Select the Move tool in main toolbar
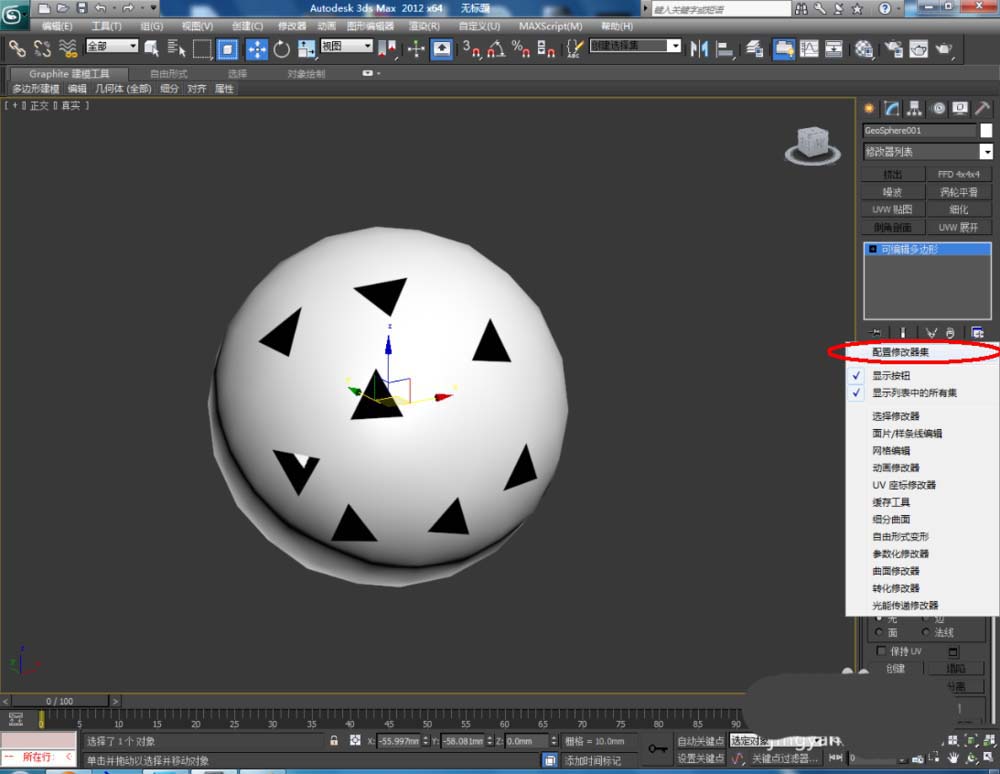1000x774 pixels. 257,48
